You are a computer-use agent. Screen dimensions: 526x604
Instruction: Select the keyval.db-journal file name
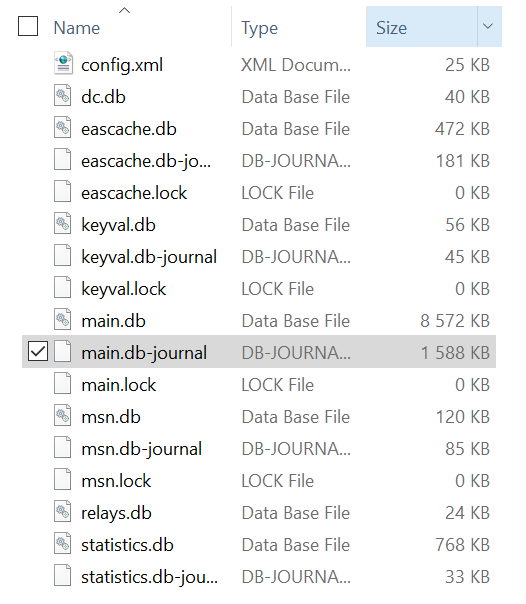[x=149, y=257]
